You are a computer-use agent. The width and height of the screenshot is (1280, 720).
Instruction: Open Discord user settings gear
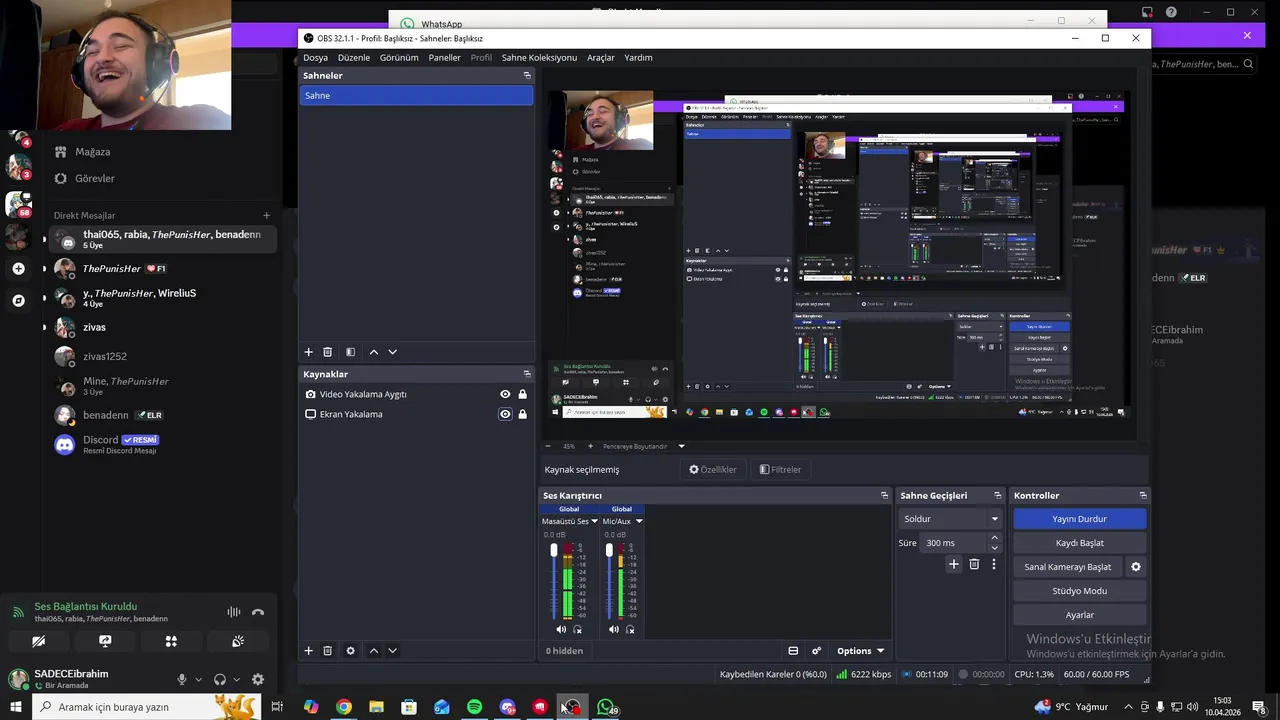pos(258,679)
